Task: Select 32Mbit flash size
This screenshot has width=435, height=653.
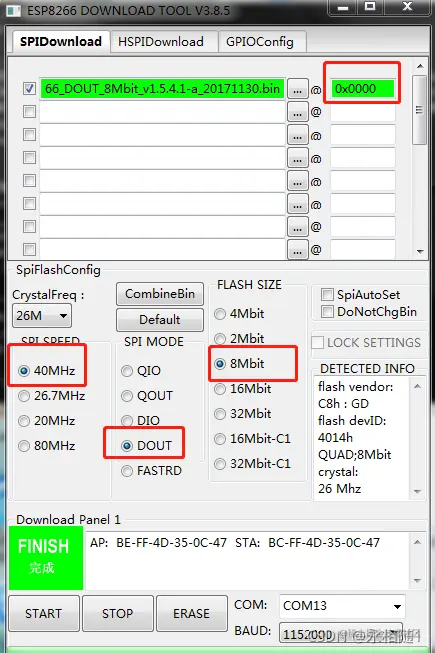Action: click(242, 414)
